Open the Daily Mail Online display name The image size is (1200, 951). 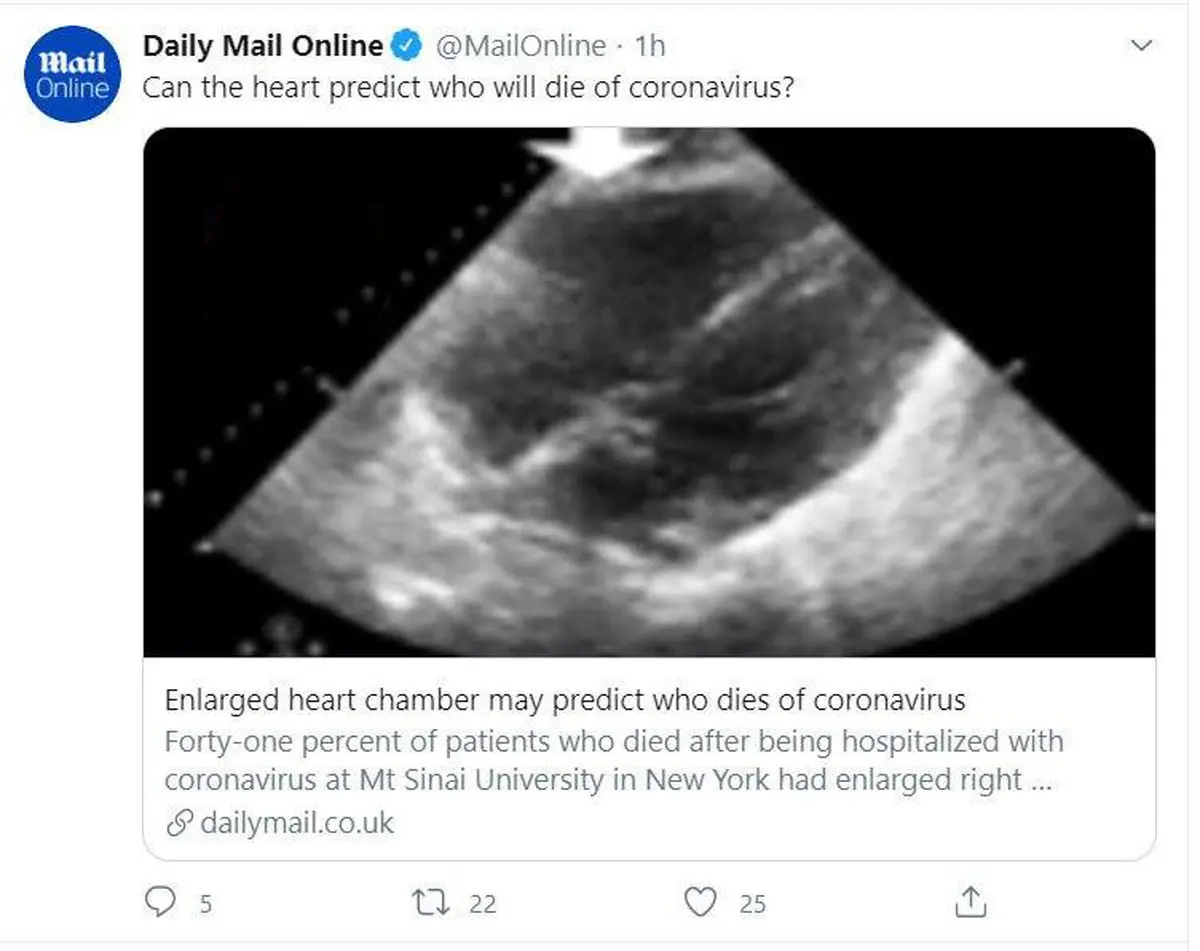point(263,46)
